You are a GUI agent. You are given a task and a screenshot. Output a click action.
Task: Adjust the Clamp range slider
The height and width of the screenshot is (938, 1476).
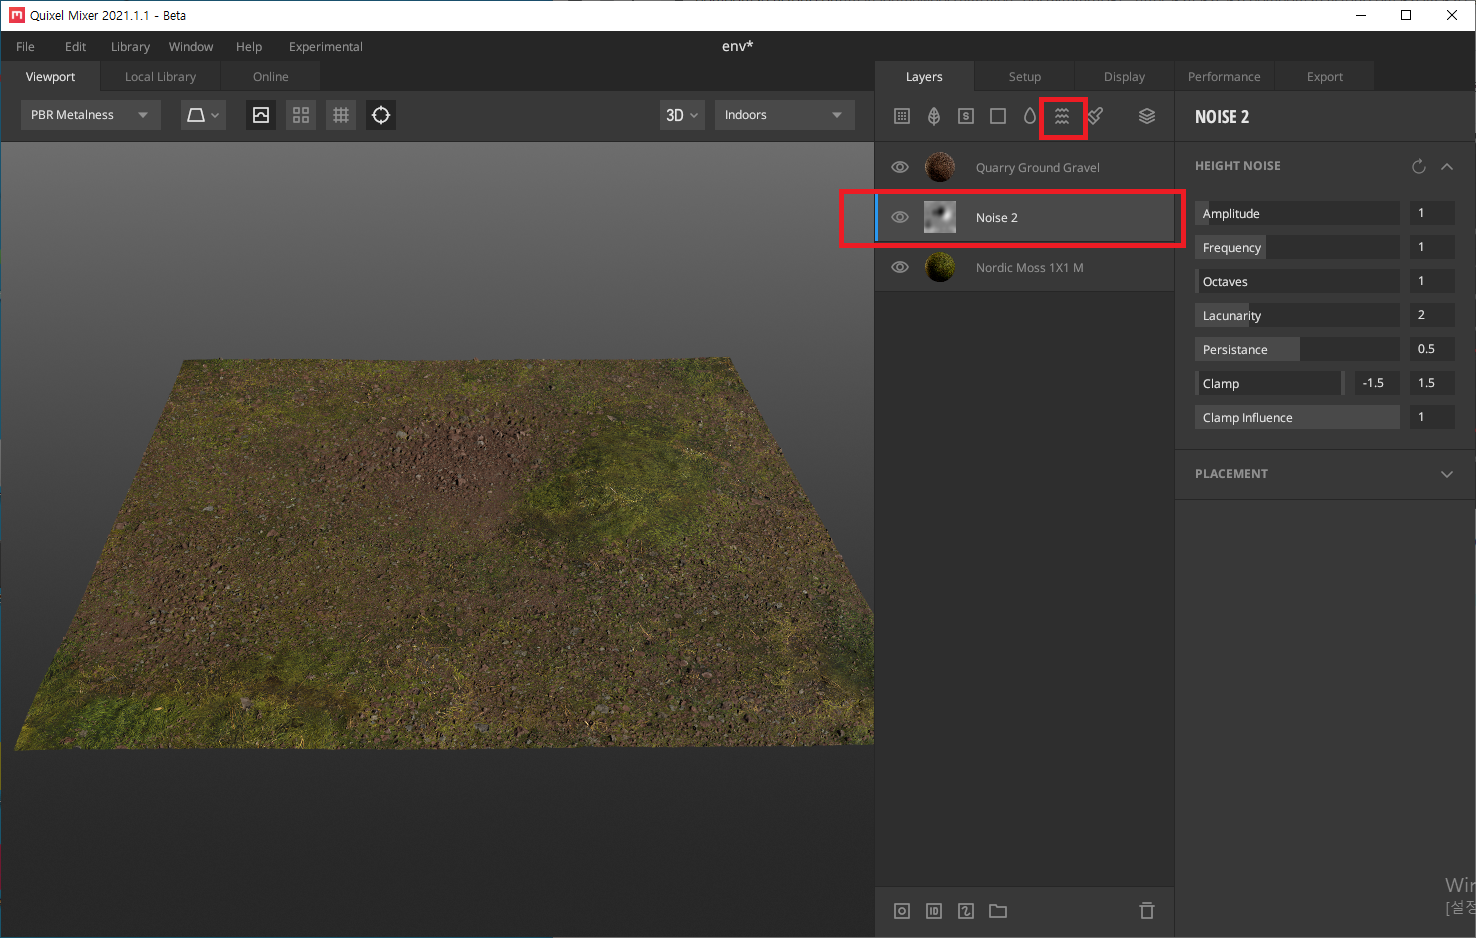[1270, 383]
